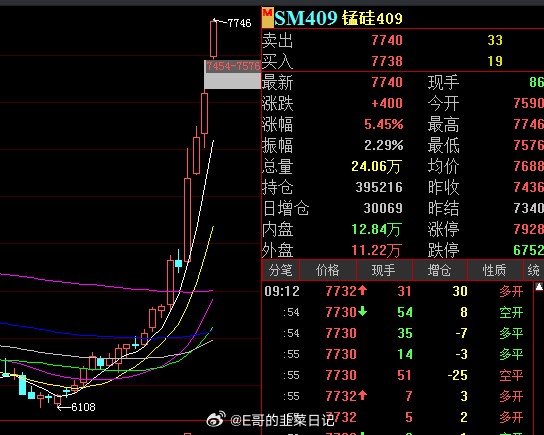The image size is (544, 435).
Task: Select the 09:12 tick row timestamp
Action: click(x=282, y=291)
